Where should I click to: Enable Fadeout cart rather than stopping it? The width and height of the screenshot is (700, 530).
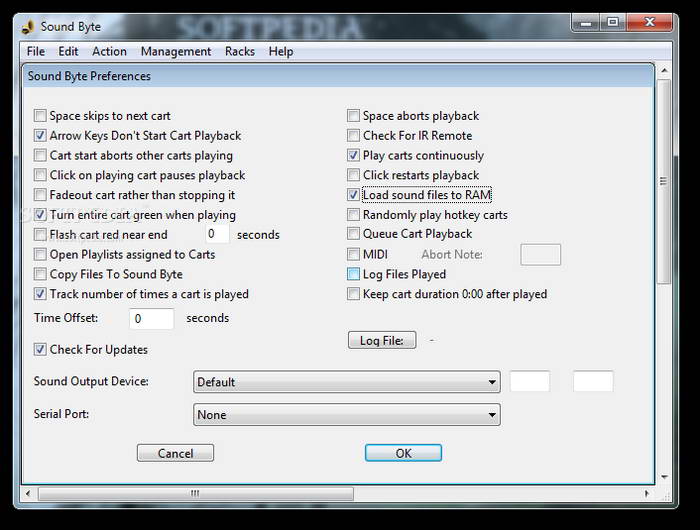coord(40,195)
